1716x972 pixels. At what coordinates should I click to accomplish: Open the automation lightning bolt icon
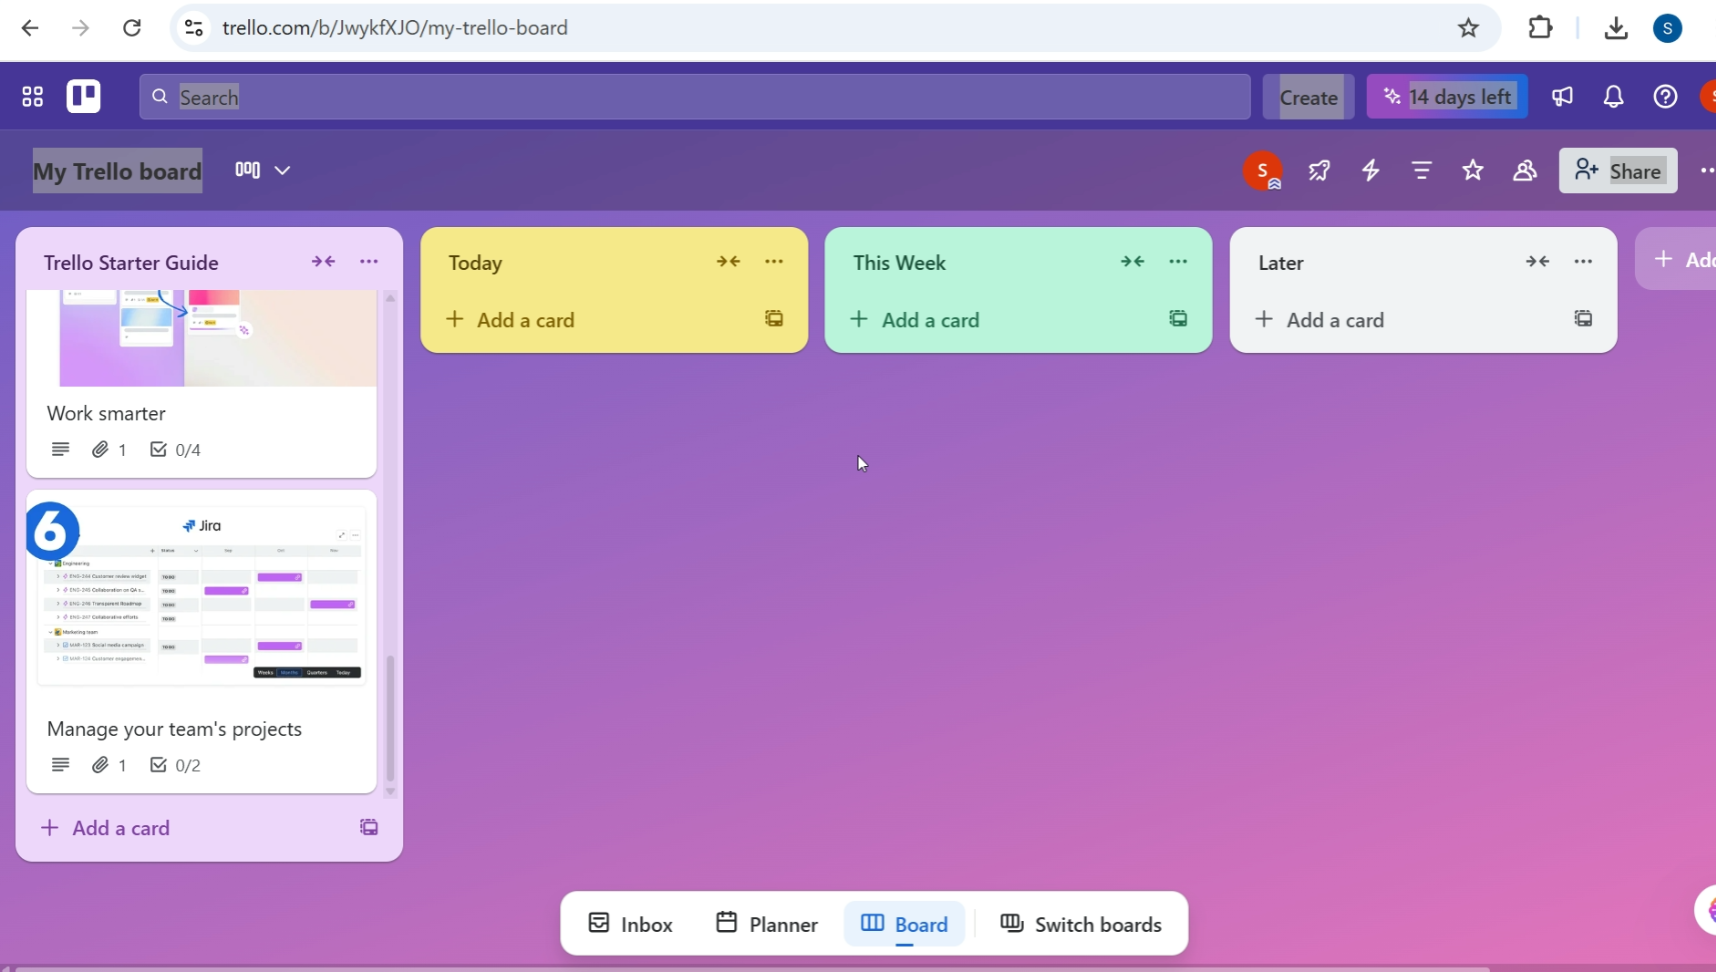point(1370,171)
